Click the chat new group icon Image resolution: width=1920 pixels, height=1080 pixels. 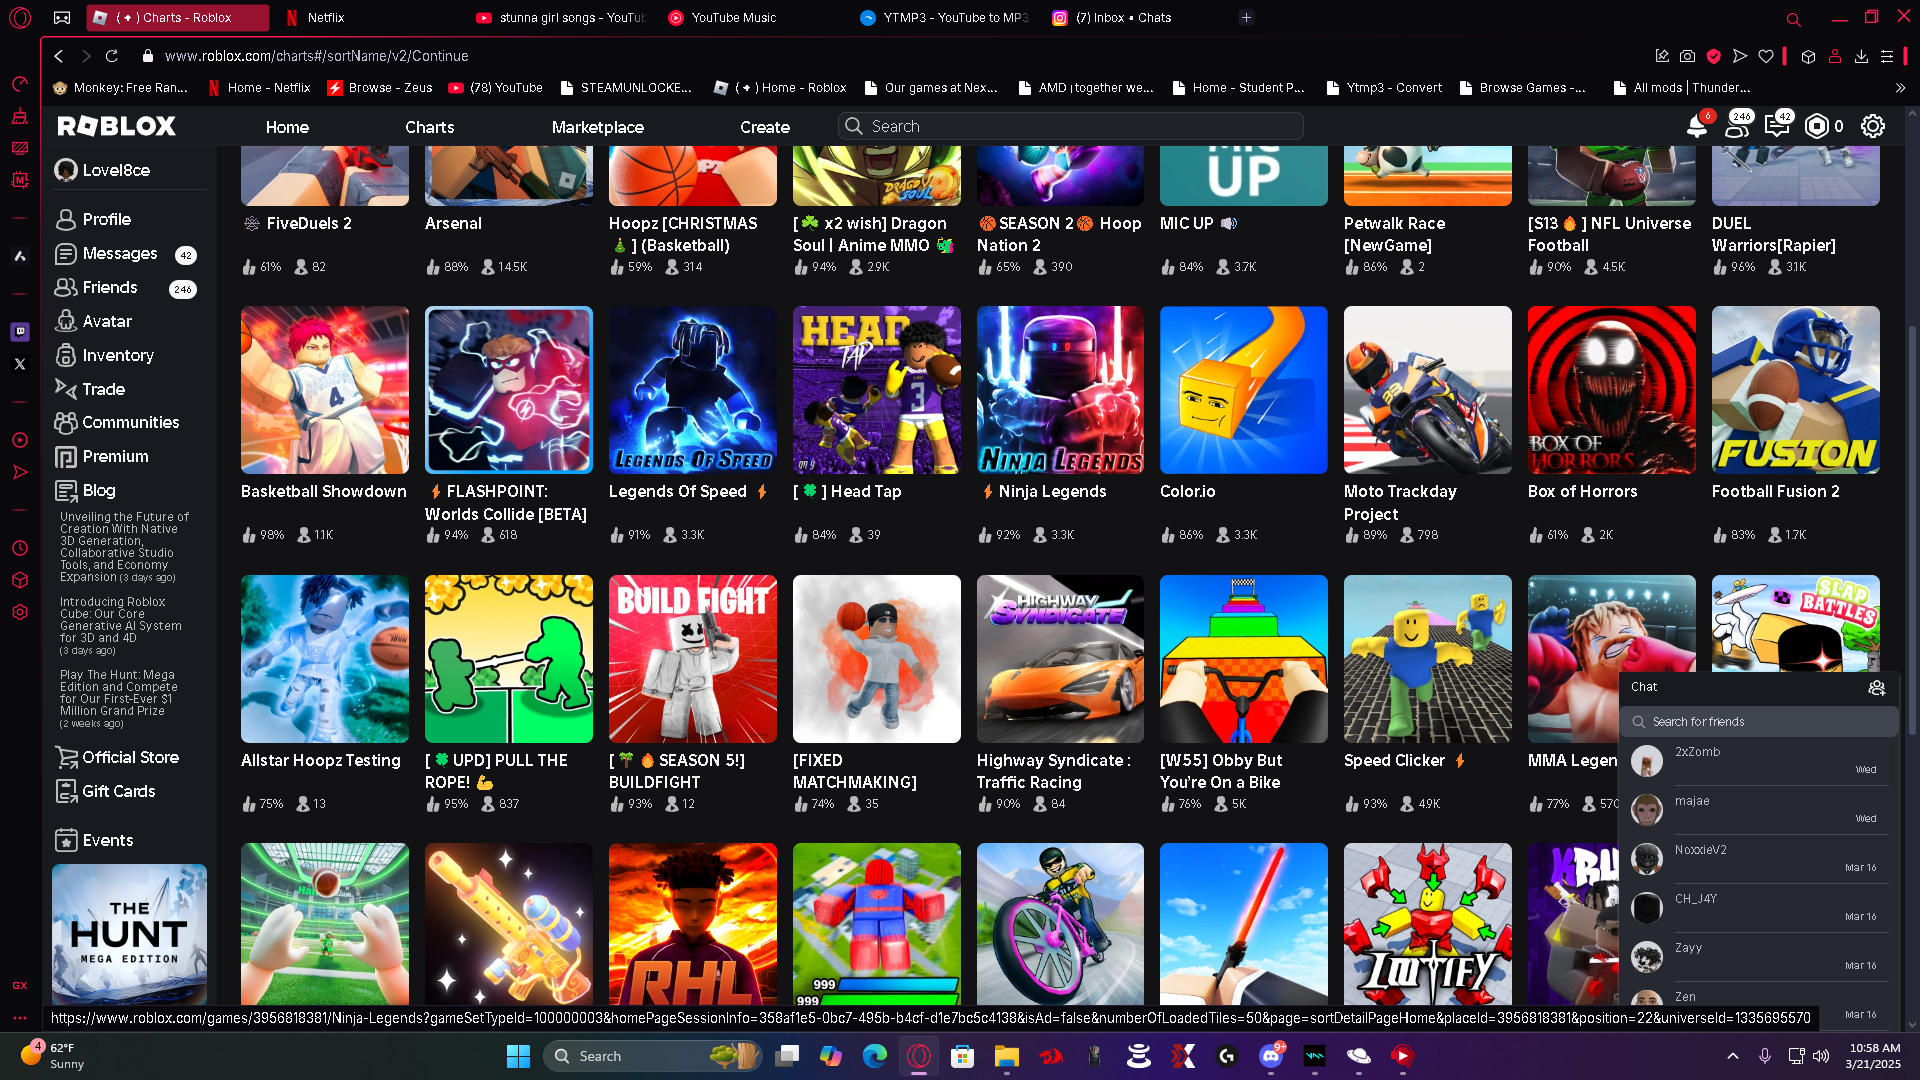[1876, 687]
